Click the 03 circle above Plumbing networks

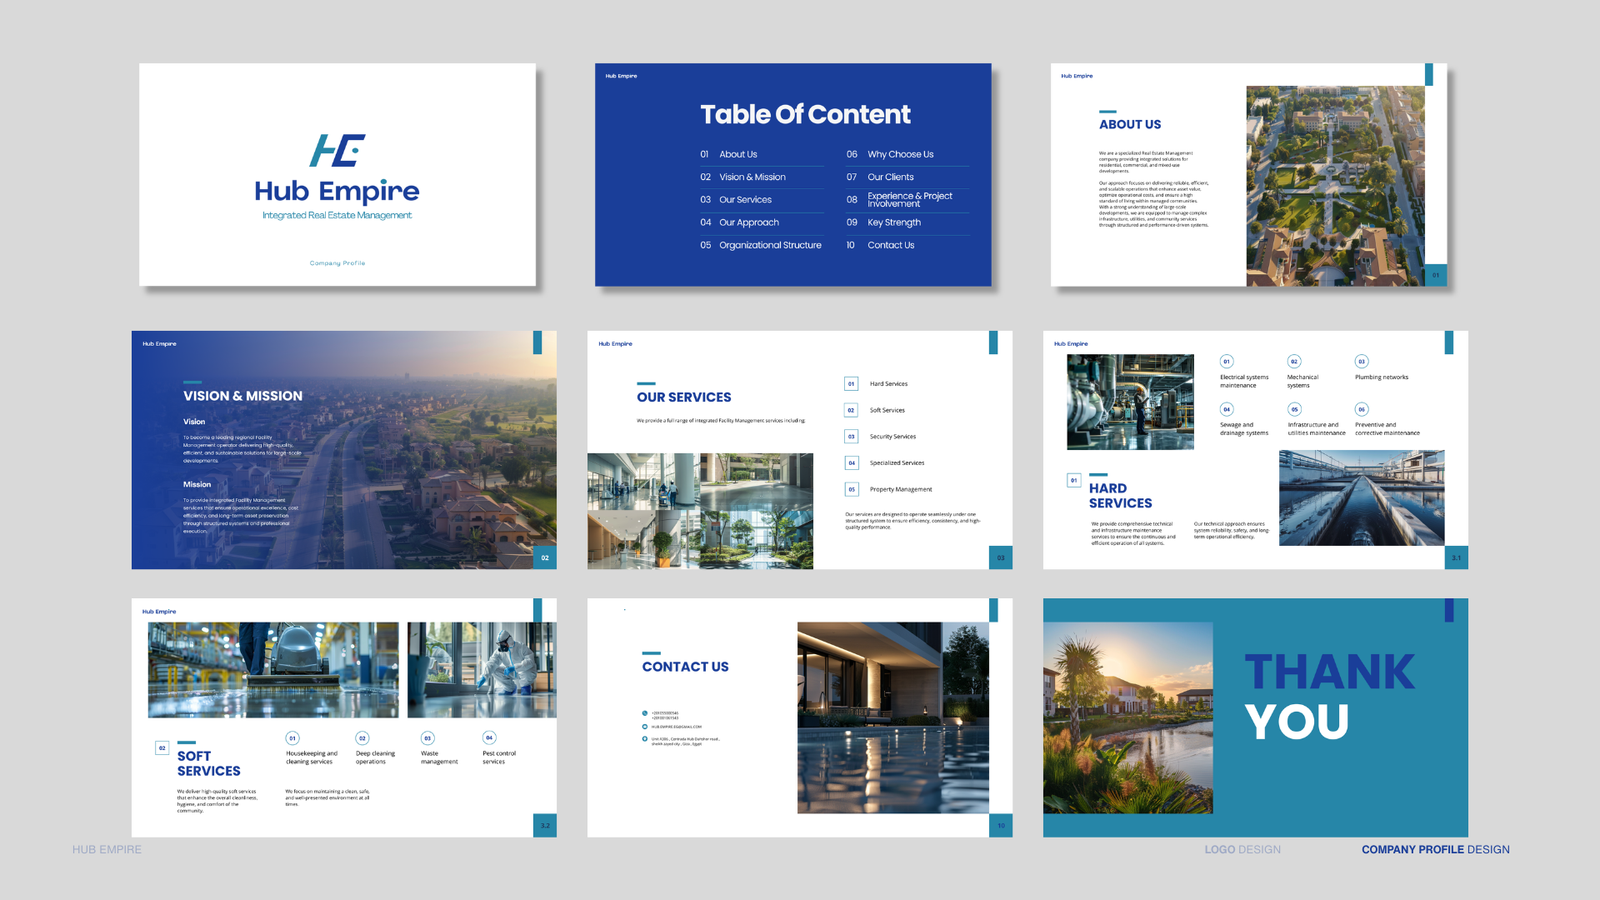[1361, 361]
